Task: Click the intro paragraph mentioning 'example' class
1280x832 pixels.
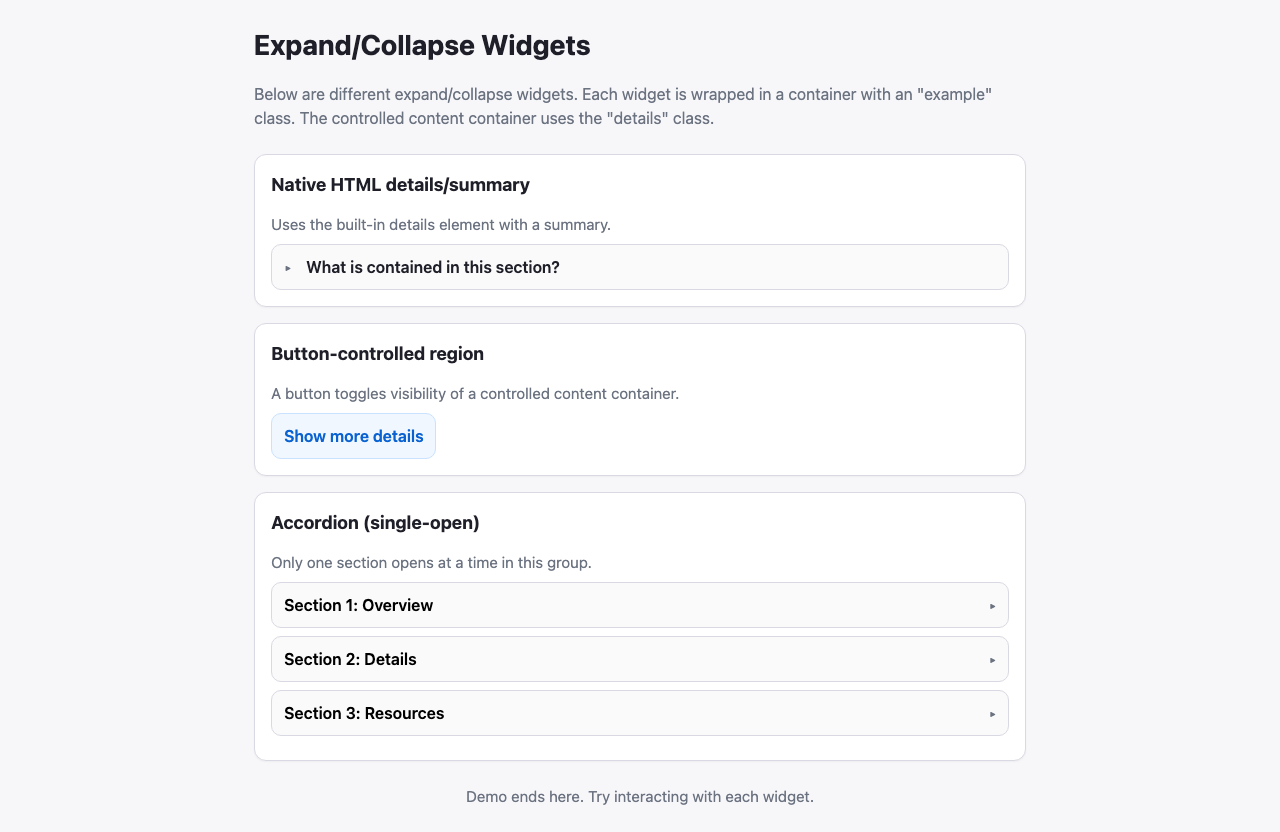Action: tap(622, 106)
